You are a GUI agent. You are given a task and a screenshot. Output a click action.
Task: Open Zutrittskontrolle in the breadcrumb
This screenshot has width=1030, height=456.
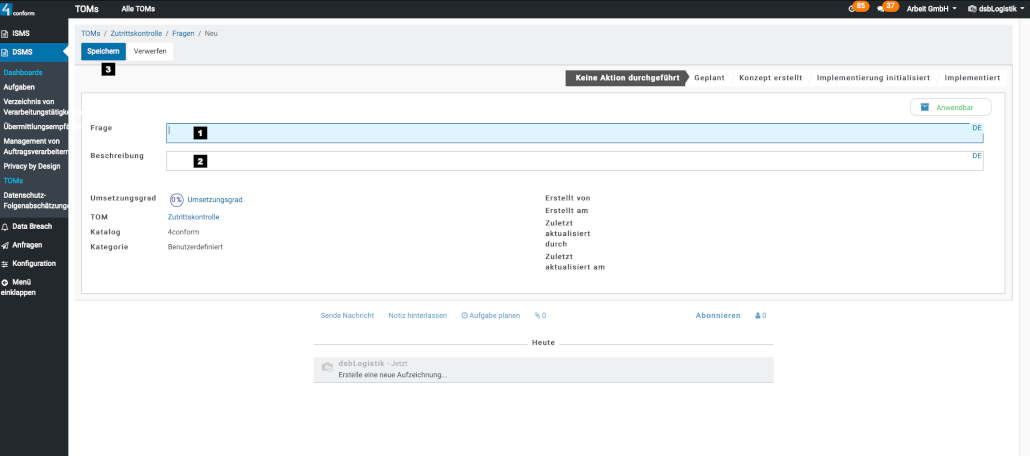[136, 33]
